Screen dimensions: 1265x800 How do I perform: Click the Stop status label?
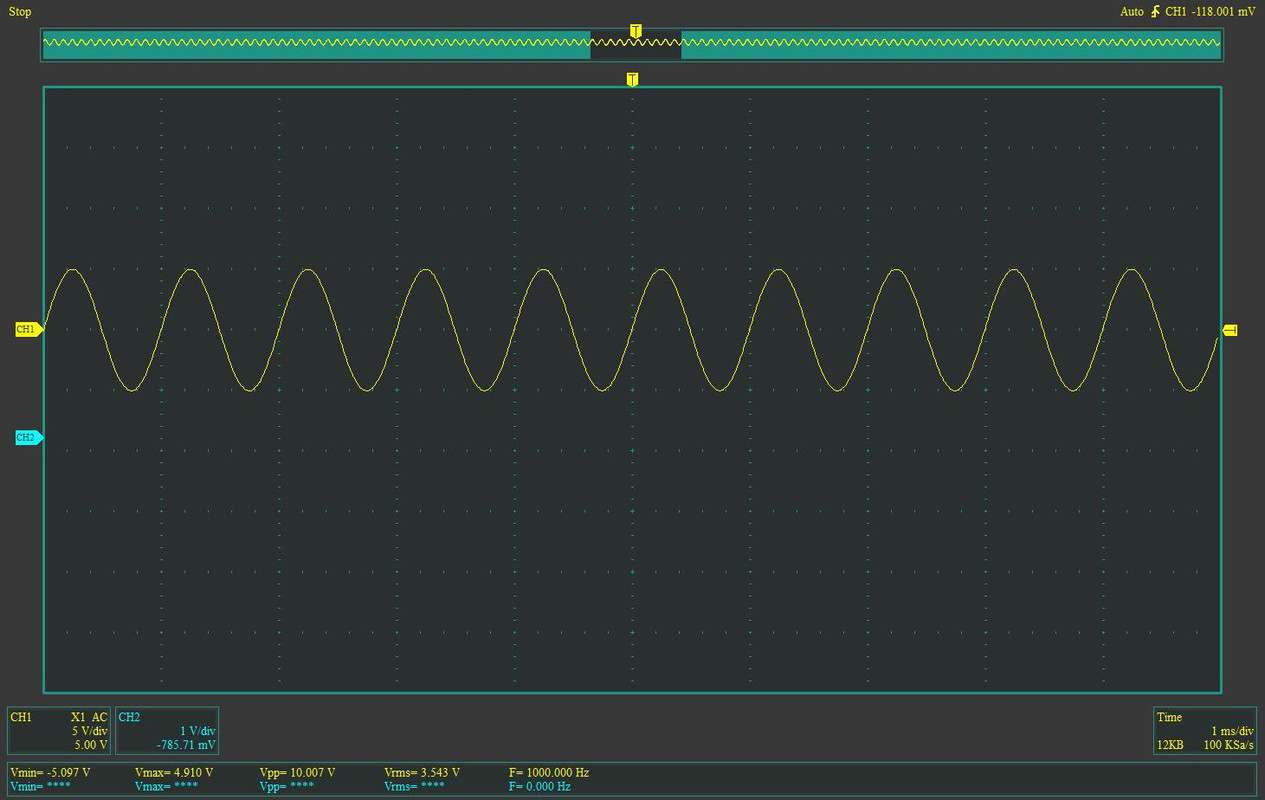click(20, 12)
